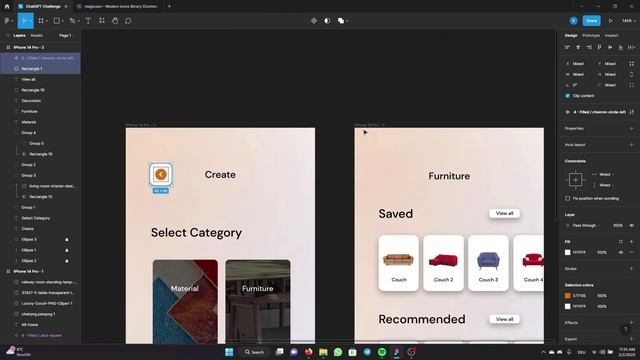Switch to the Assets tab
Screen dimensions: 640x360
coord(36,36)
